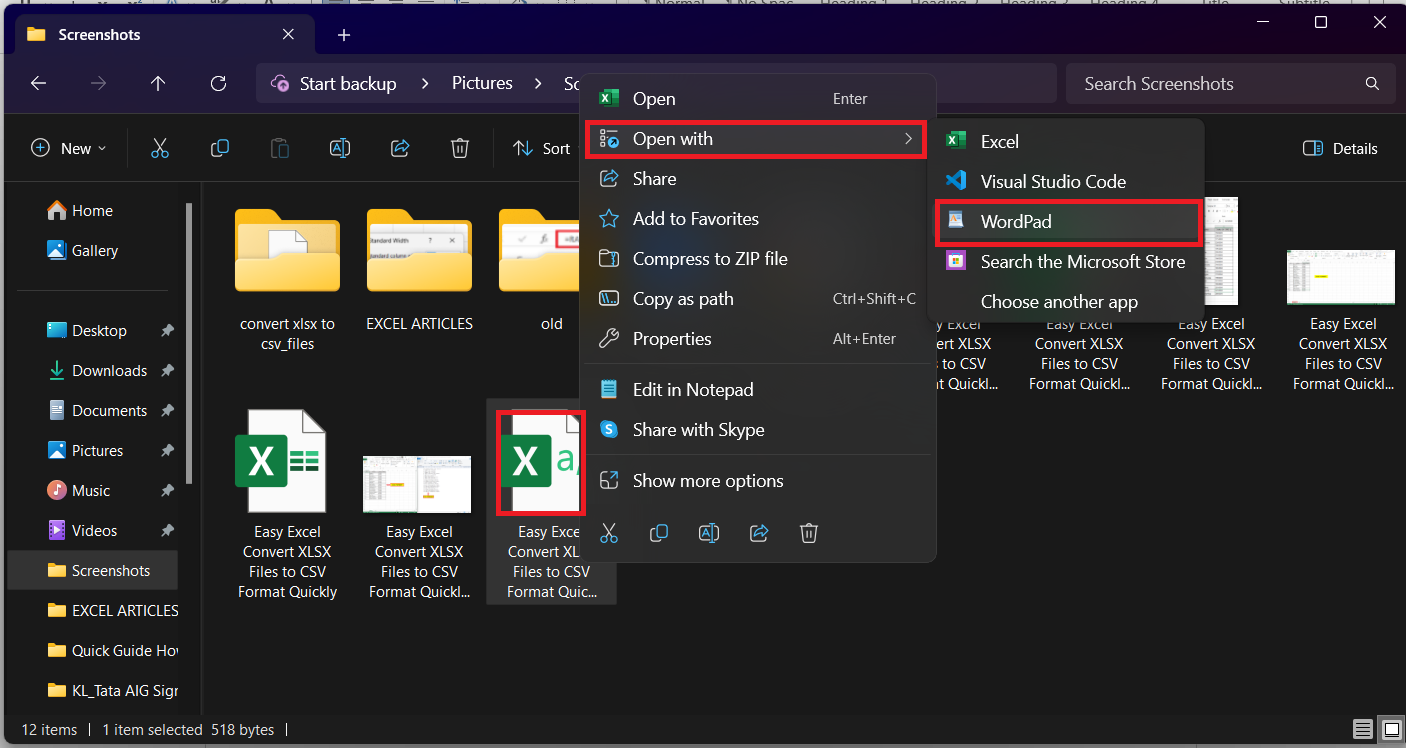Select the EXCEL ARTICLES folder thumbnail

[x=419, y=272]
